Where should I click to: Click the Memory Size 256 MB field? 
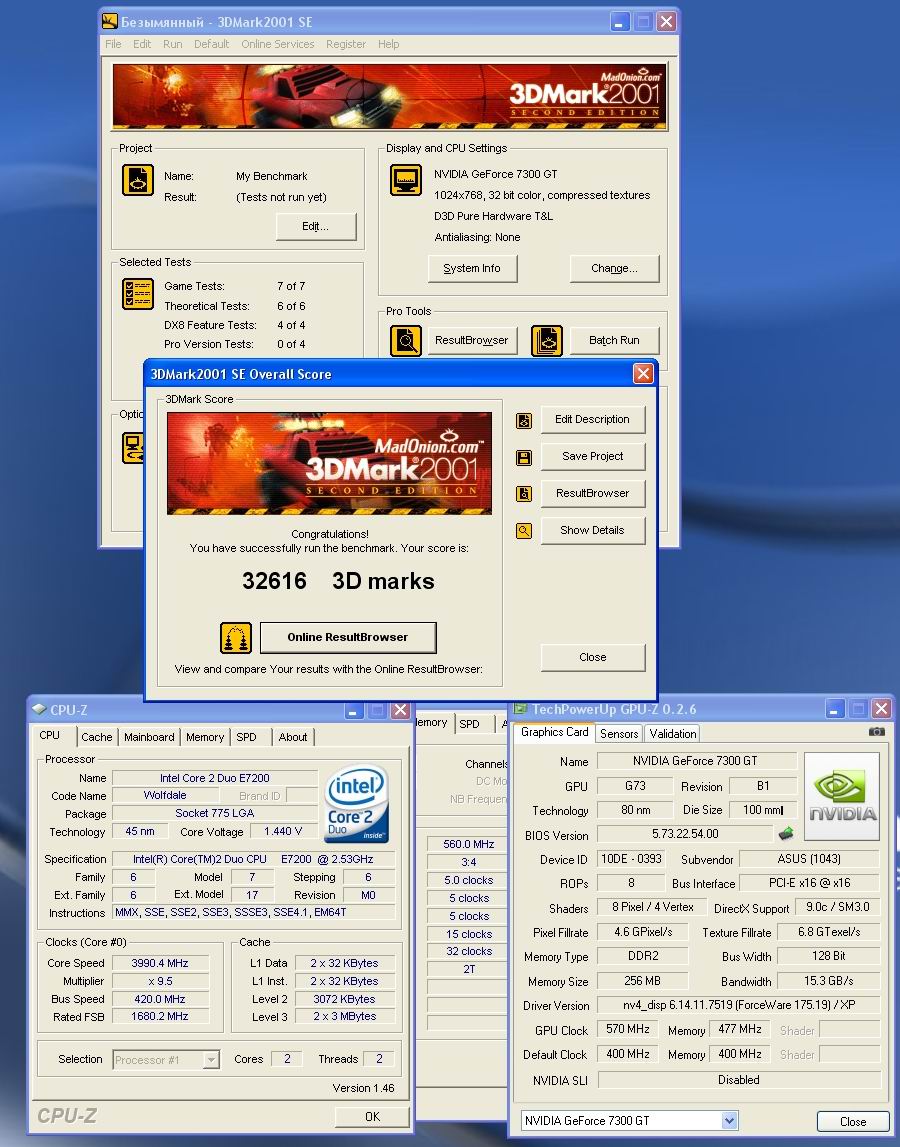click(x=642, y=981)
